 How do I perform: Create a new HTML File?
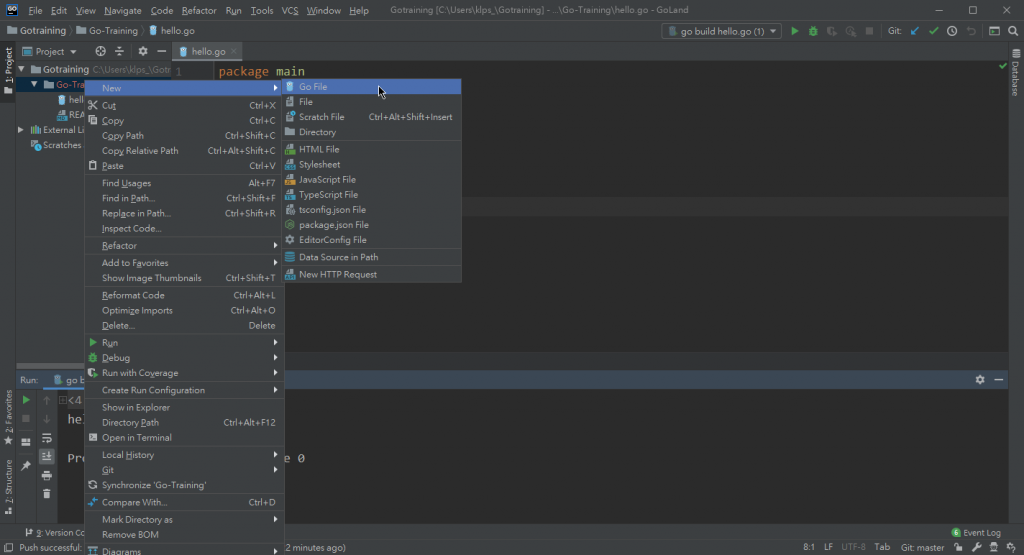(372, 149)
